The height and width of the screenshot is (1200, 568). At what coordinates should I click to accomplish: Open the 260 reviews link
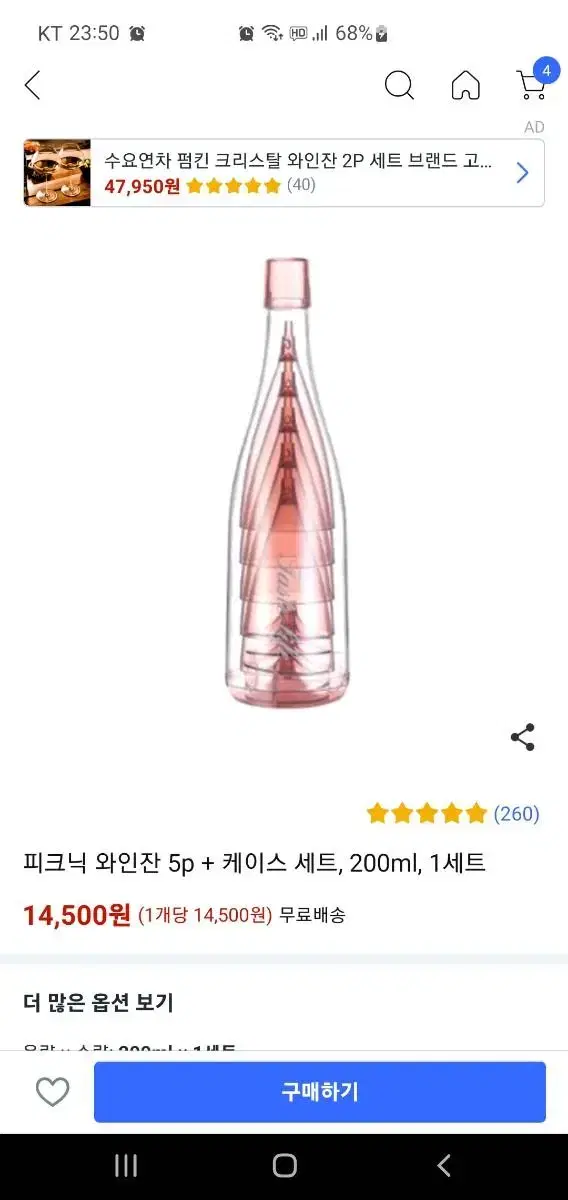coord(517,814)
